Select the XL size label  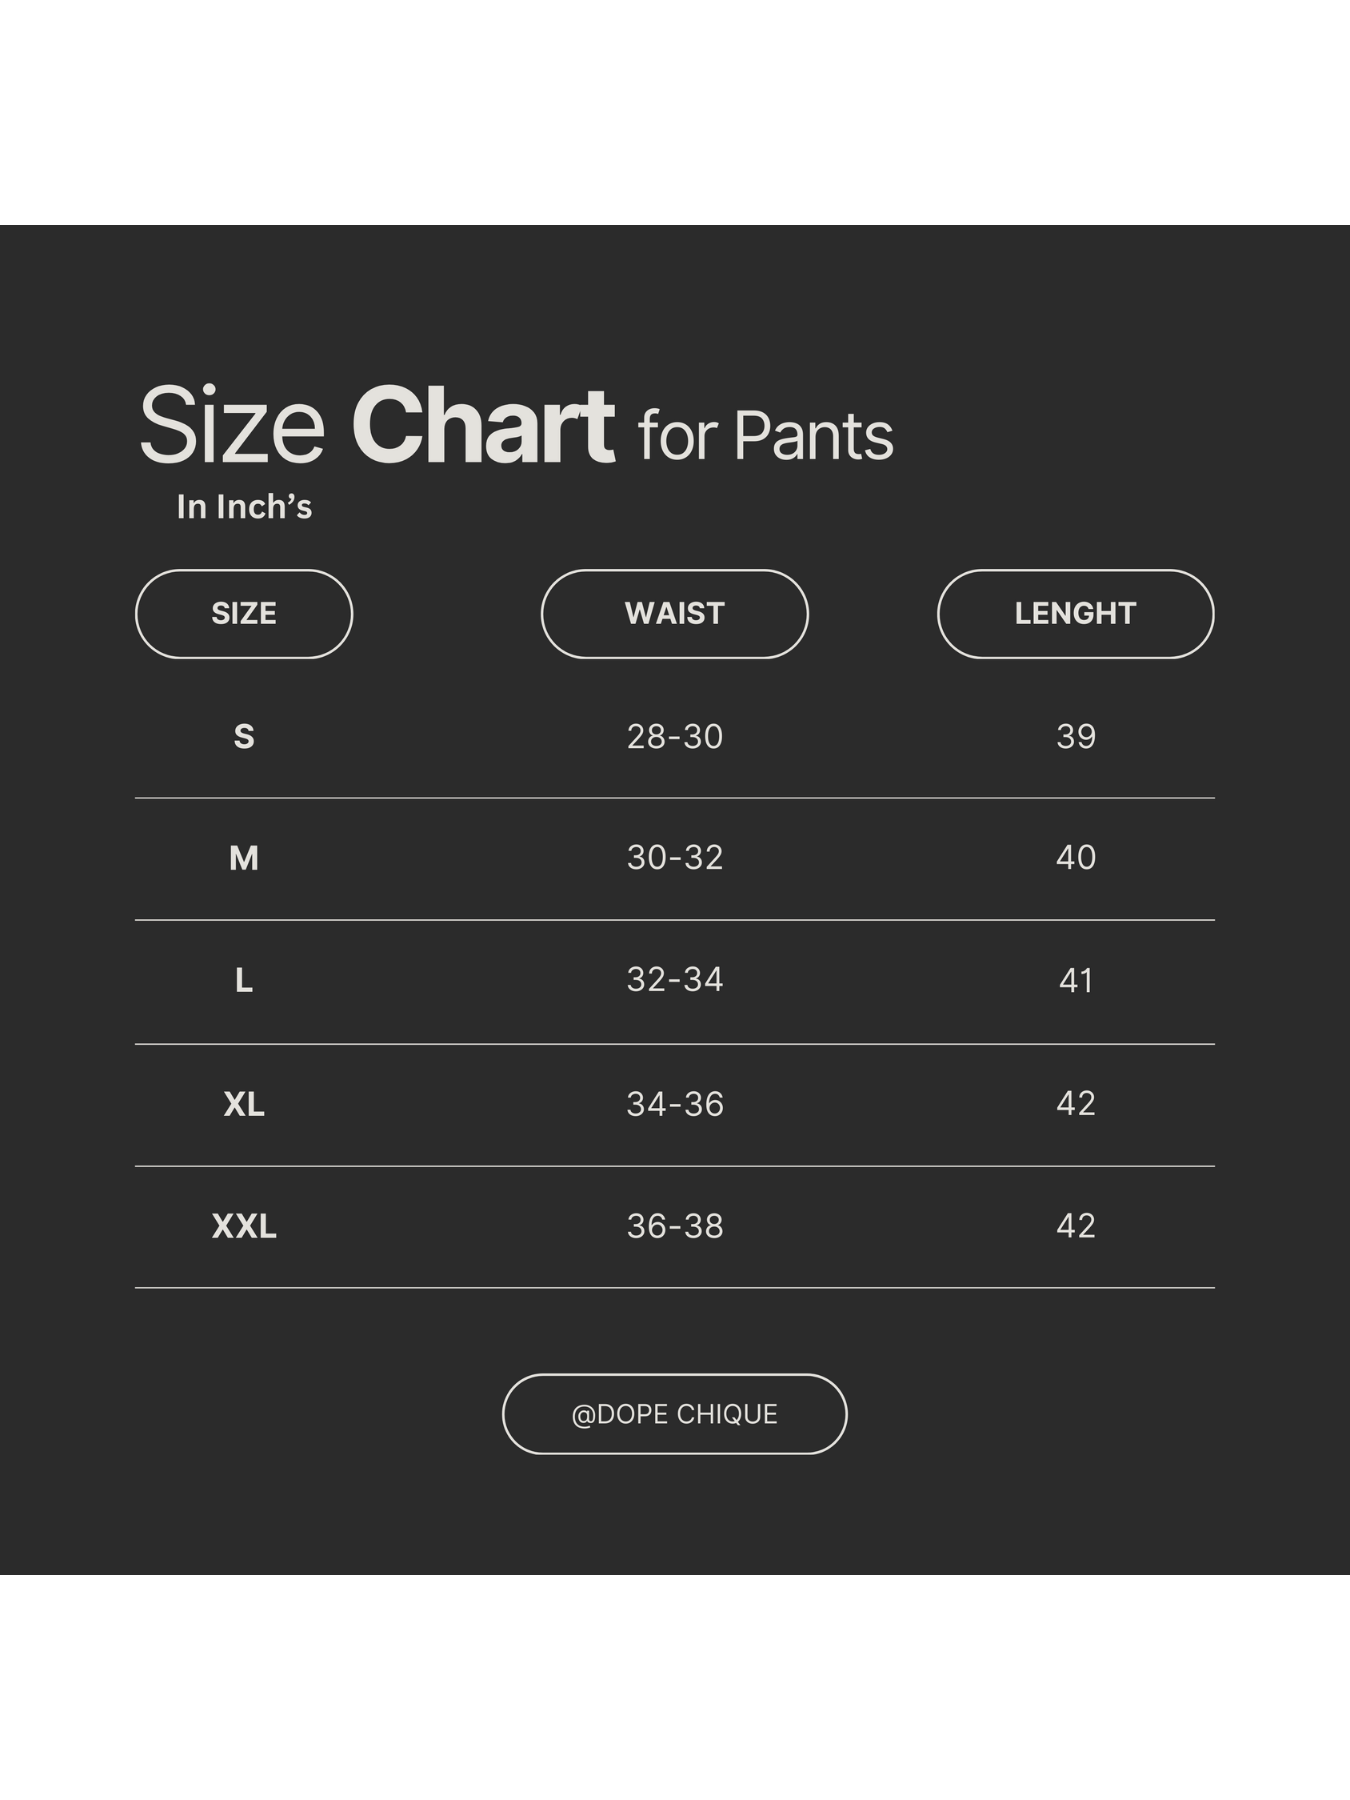244,1104
